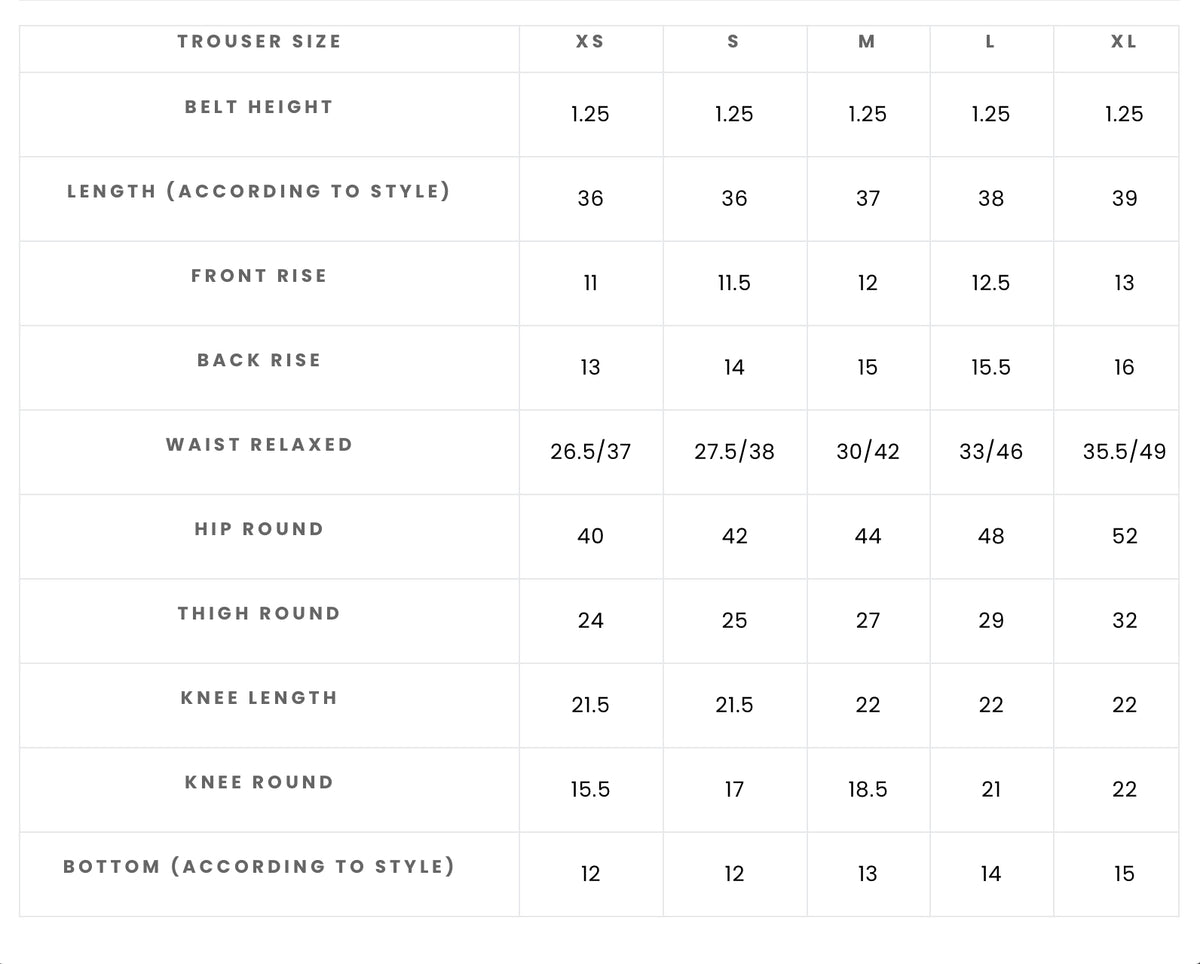The width and height of the screenshot is (1200, 964).
Task: Click waist value 26.5/37 for XS
Action: [590, 452]
